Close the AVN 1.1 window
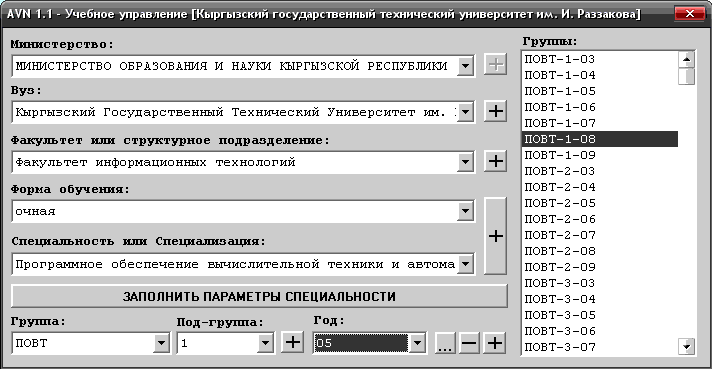Image resolution: width=712 pixels, height=369 pixels. pos(690,14)
